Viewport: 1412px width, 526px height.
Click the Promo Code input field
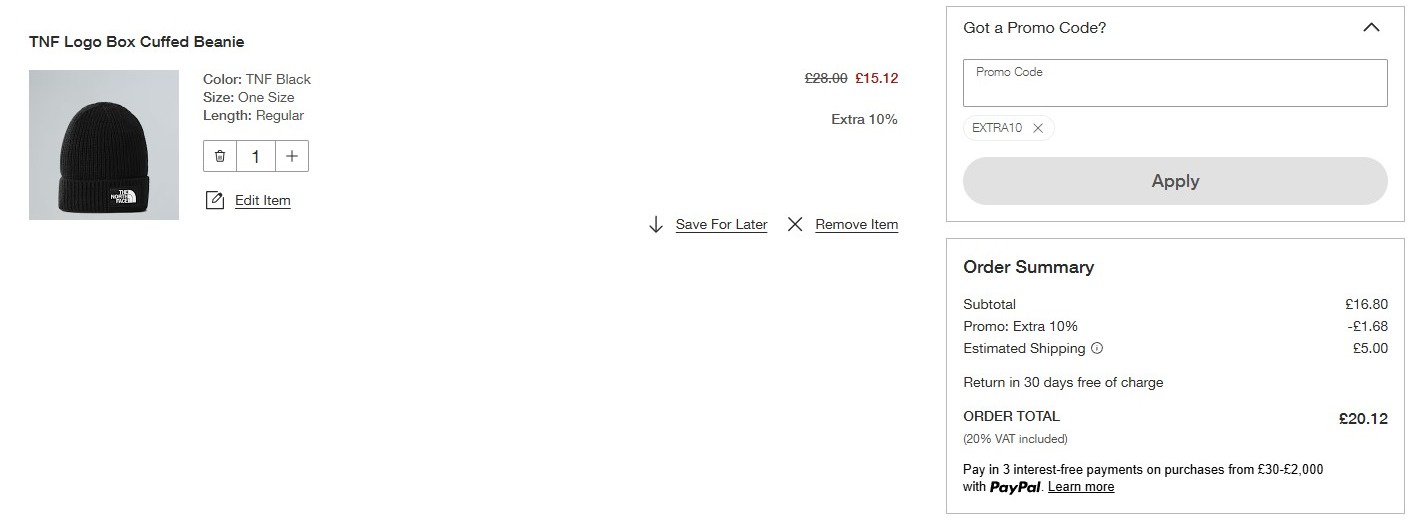[x=1175, y=83]
